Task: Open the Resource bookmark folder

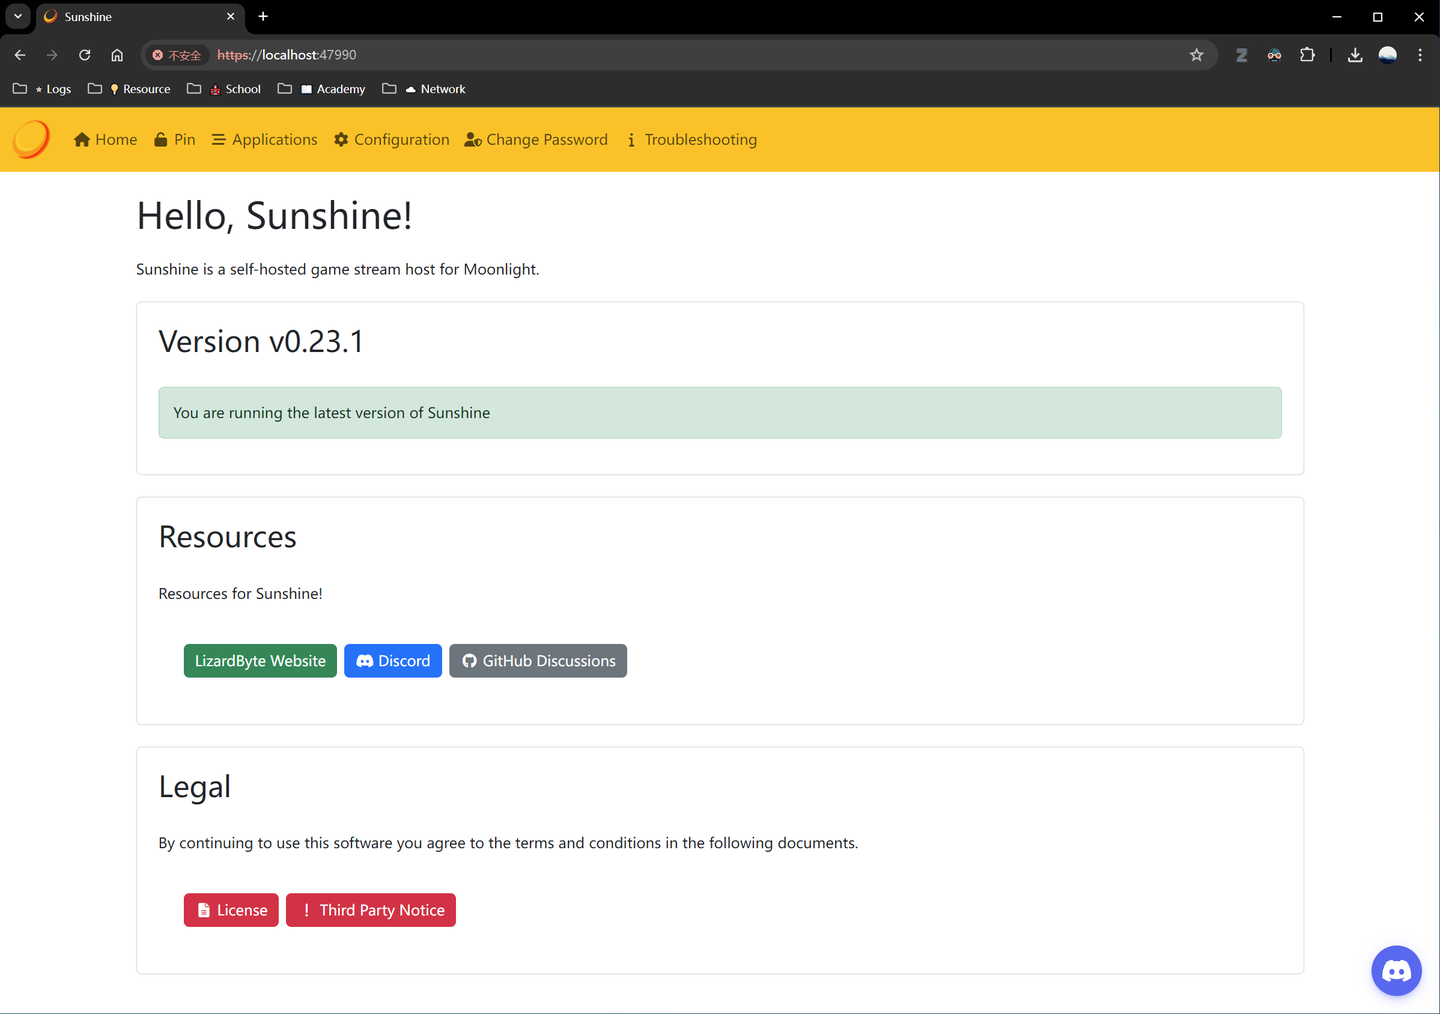Action: [x=129, y=89]
